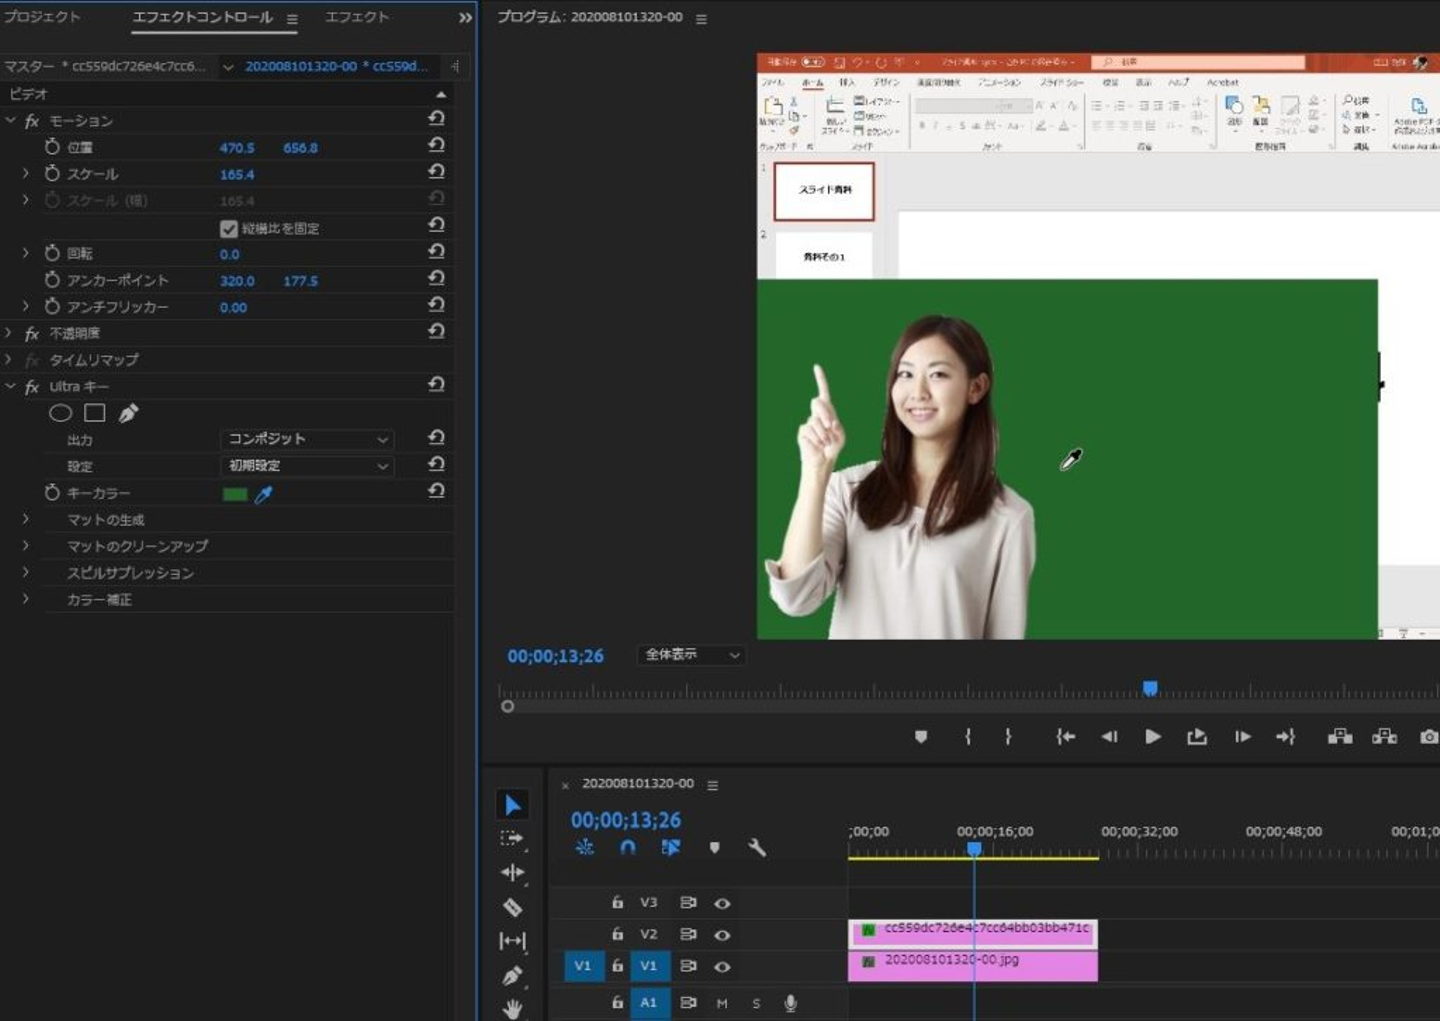Viewport: 1440px width, 1021px height.
Task: Reset the Scale parameter
Action: (436, 172)
